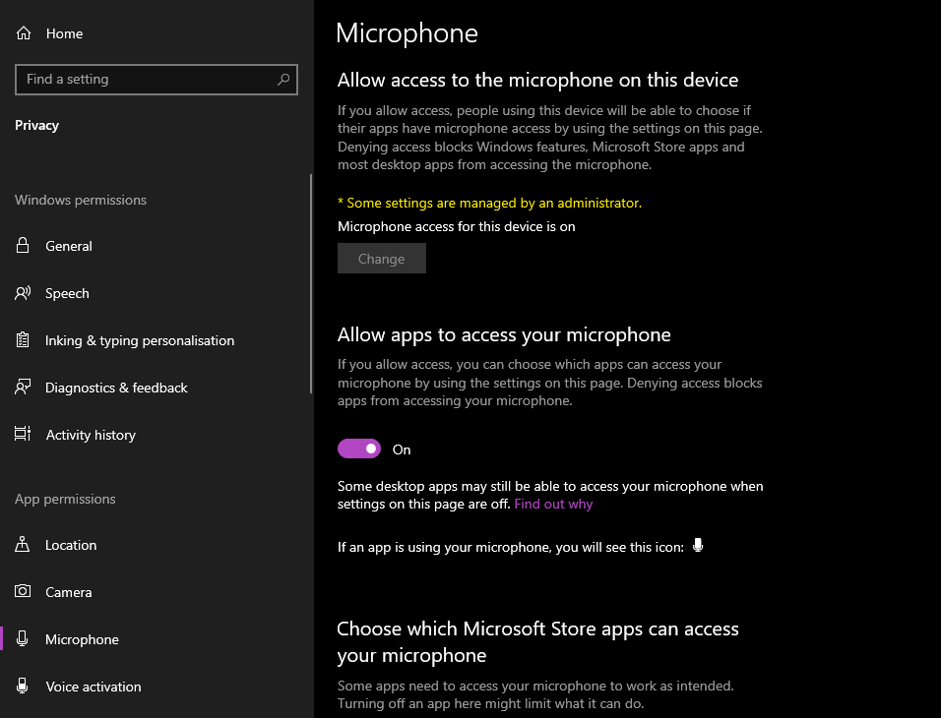Open the Find out why link
This screenshot has height=718, width=941.
553,503
